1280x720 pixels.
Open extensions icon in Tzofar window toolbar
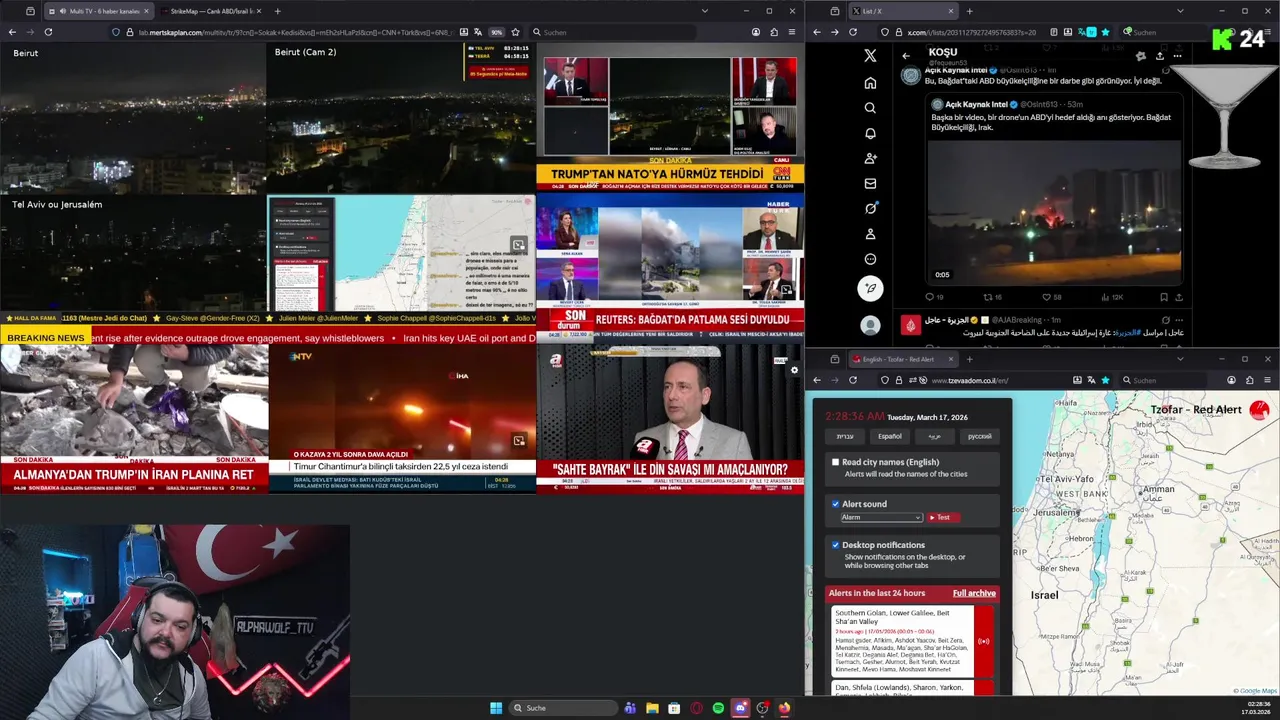point(1250,380)
